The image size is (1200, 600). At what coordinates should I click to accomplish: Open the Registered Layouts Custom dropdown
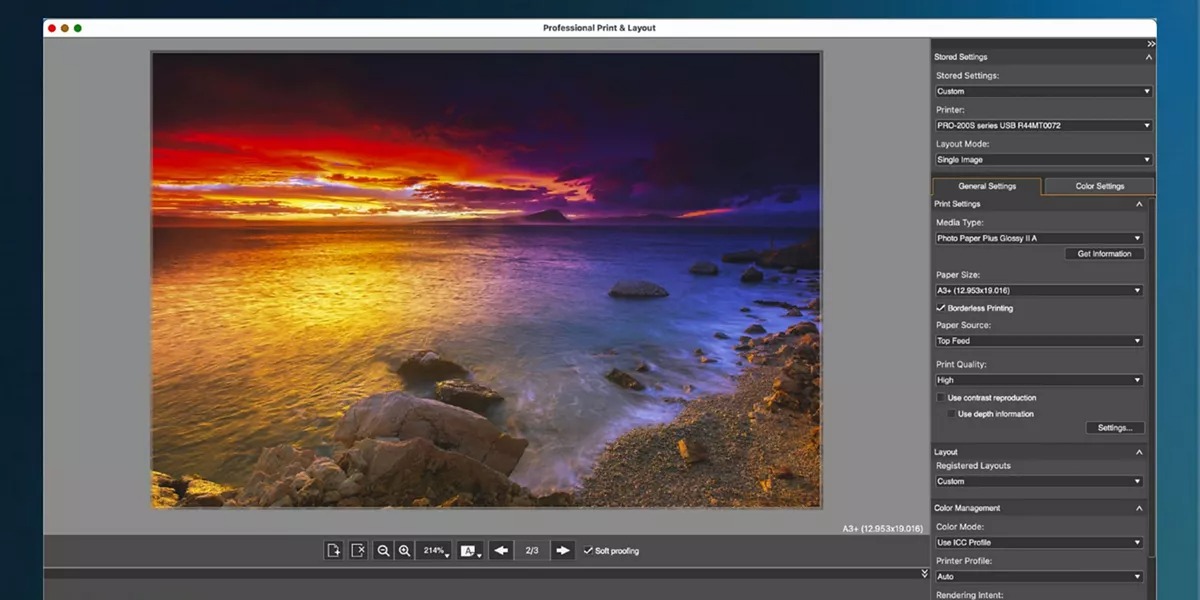click(1039, 481)
